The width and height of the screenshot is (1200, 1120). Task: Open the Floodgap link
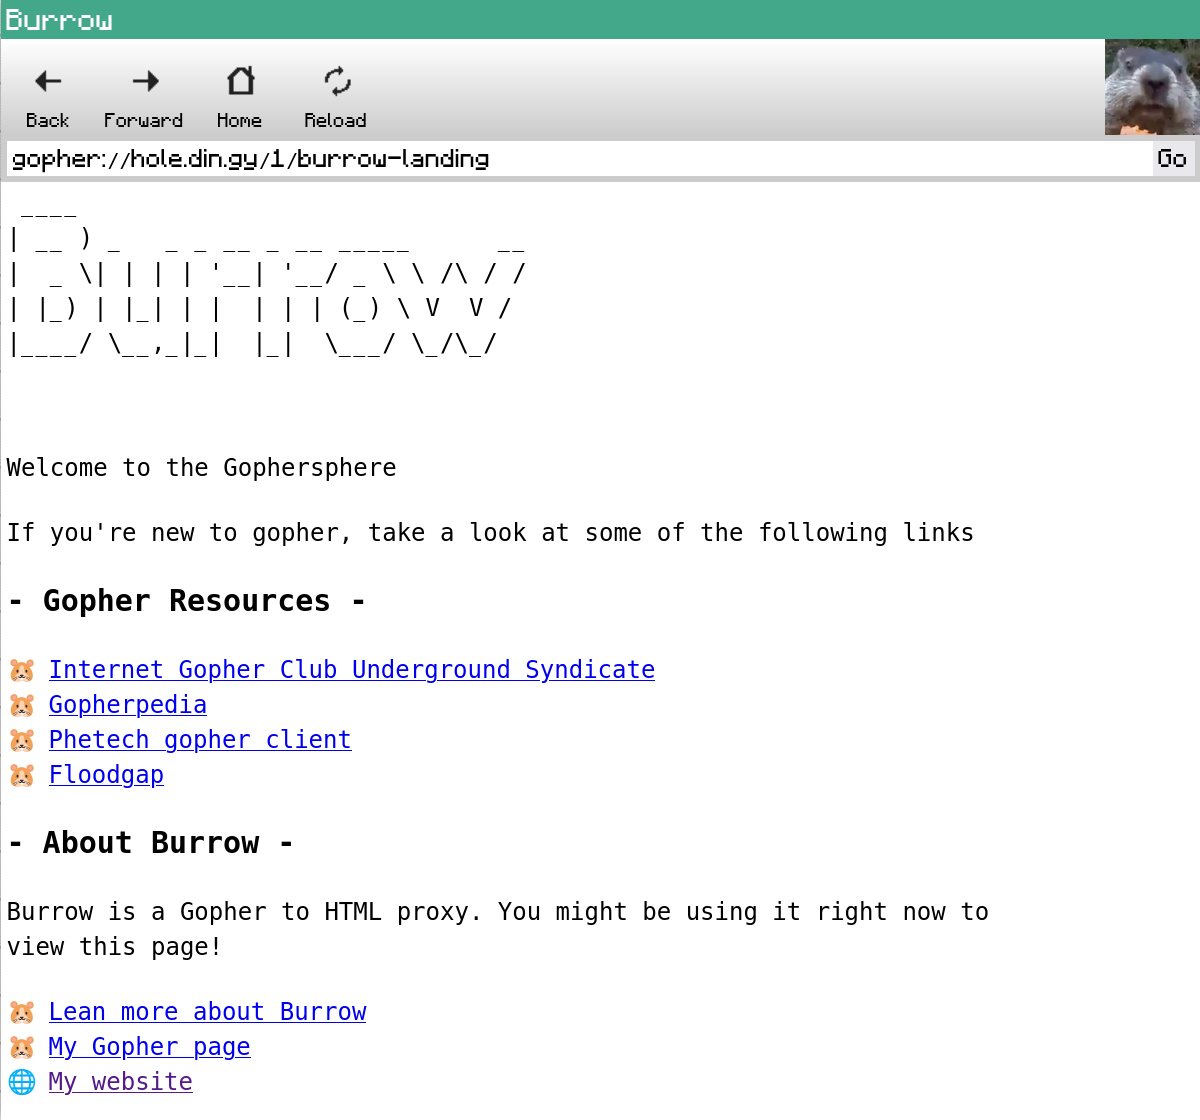point(106,775)
